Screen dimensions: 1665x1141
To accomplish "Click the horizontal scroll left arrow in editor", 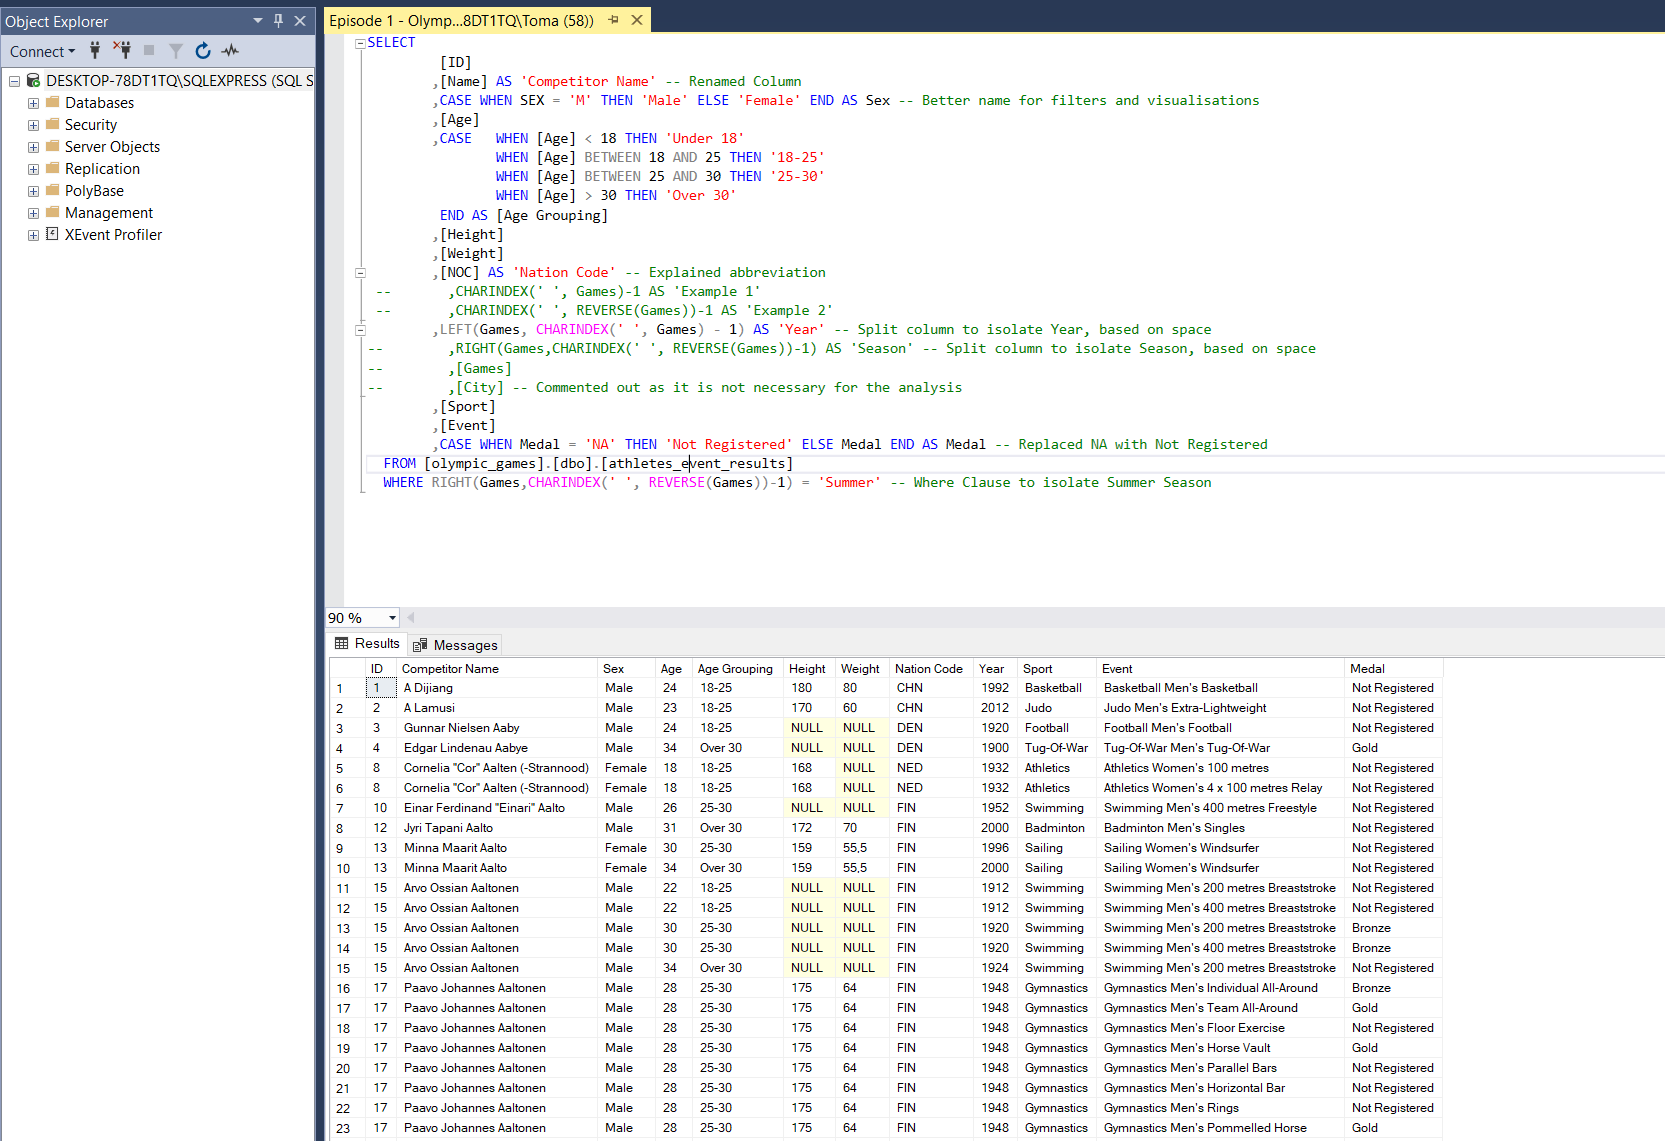I will point(411,618).
